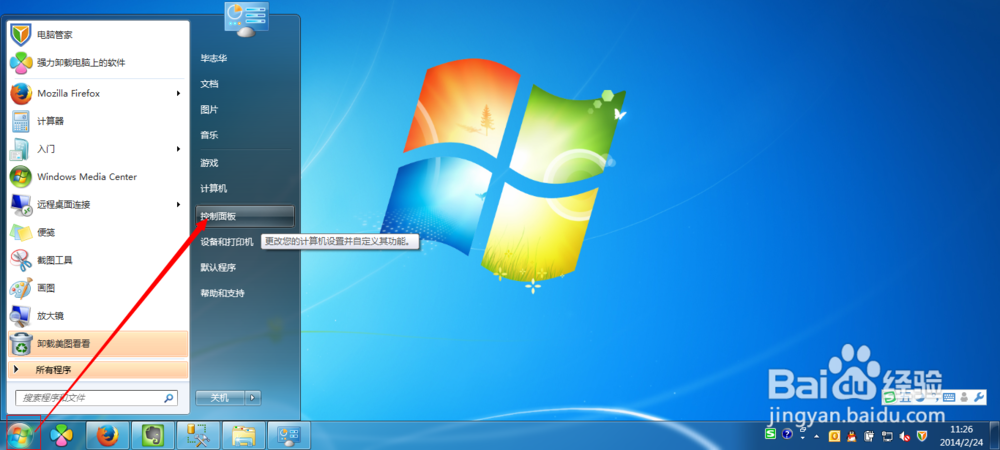Select 卸载美图看看 recycle bin entry

pyautogui.click(x=98, y=344)
